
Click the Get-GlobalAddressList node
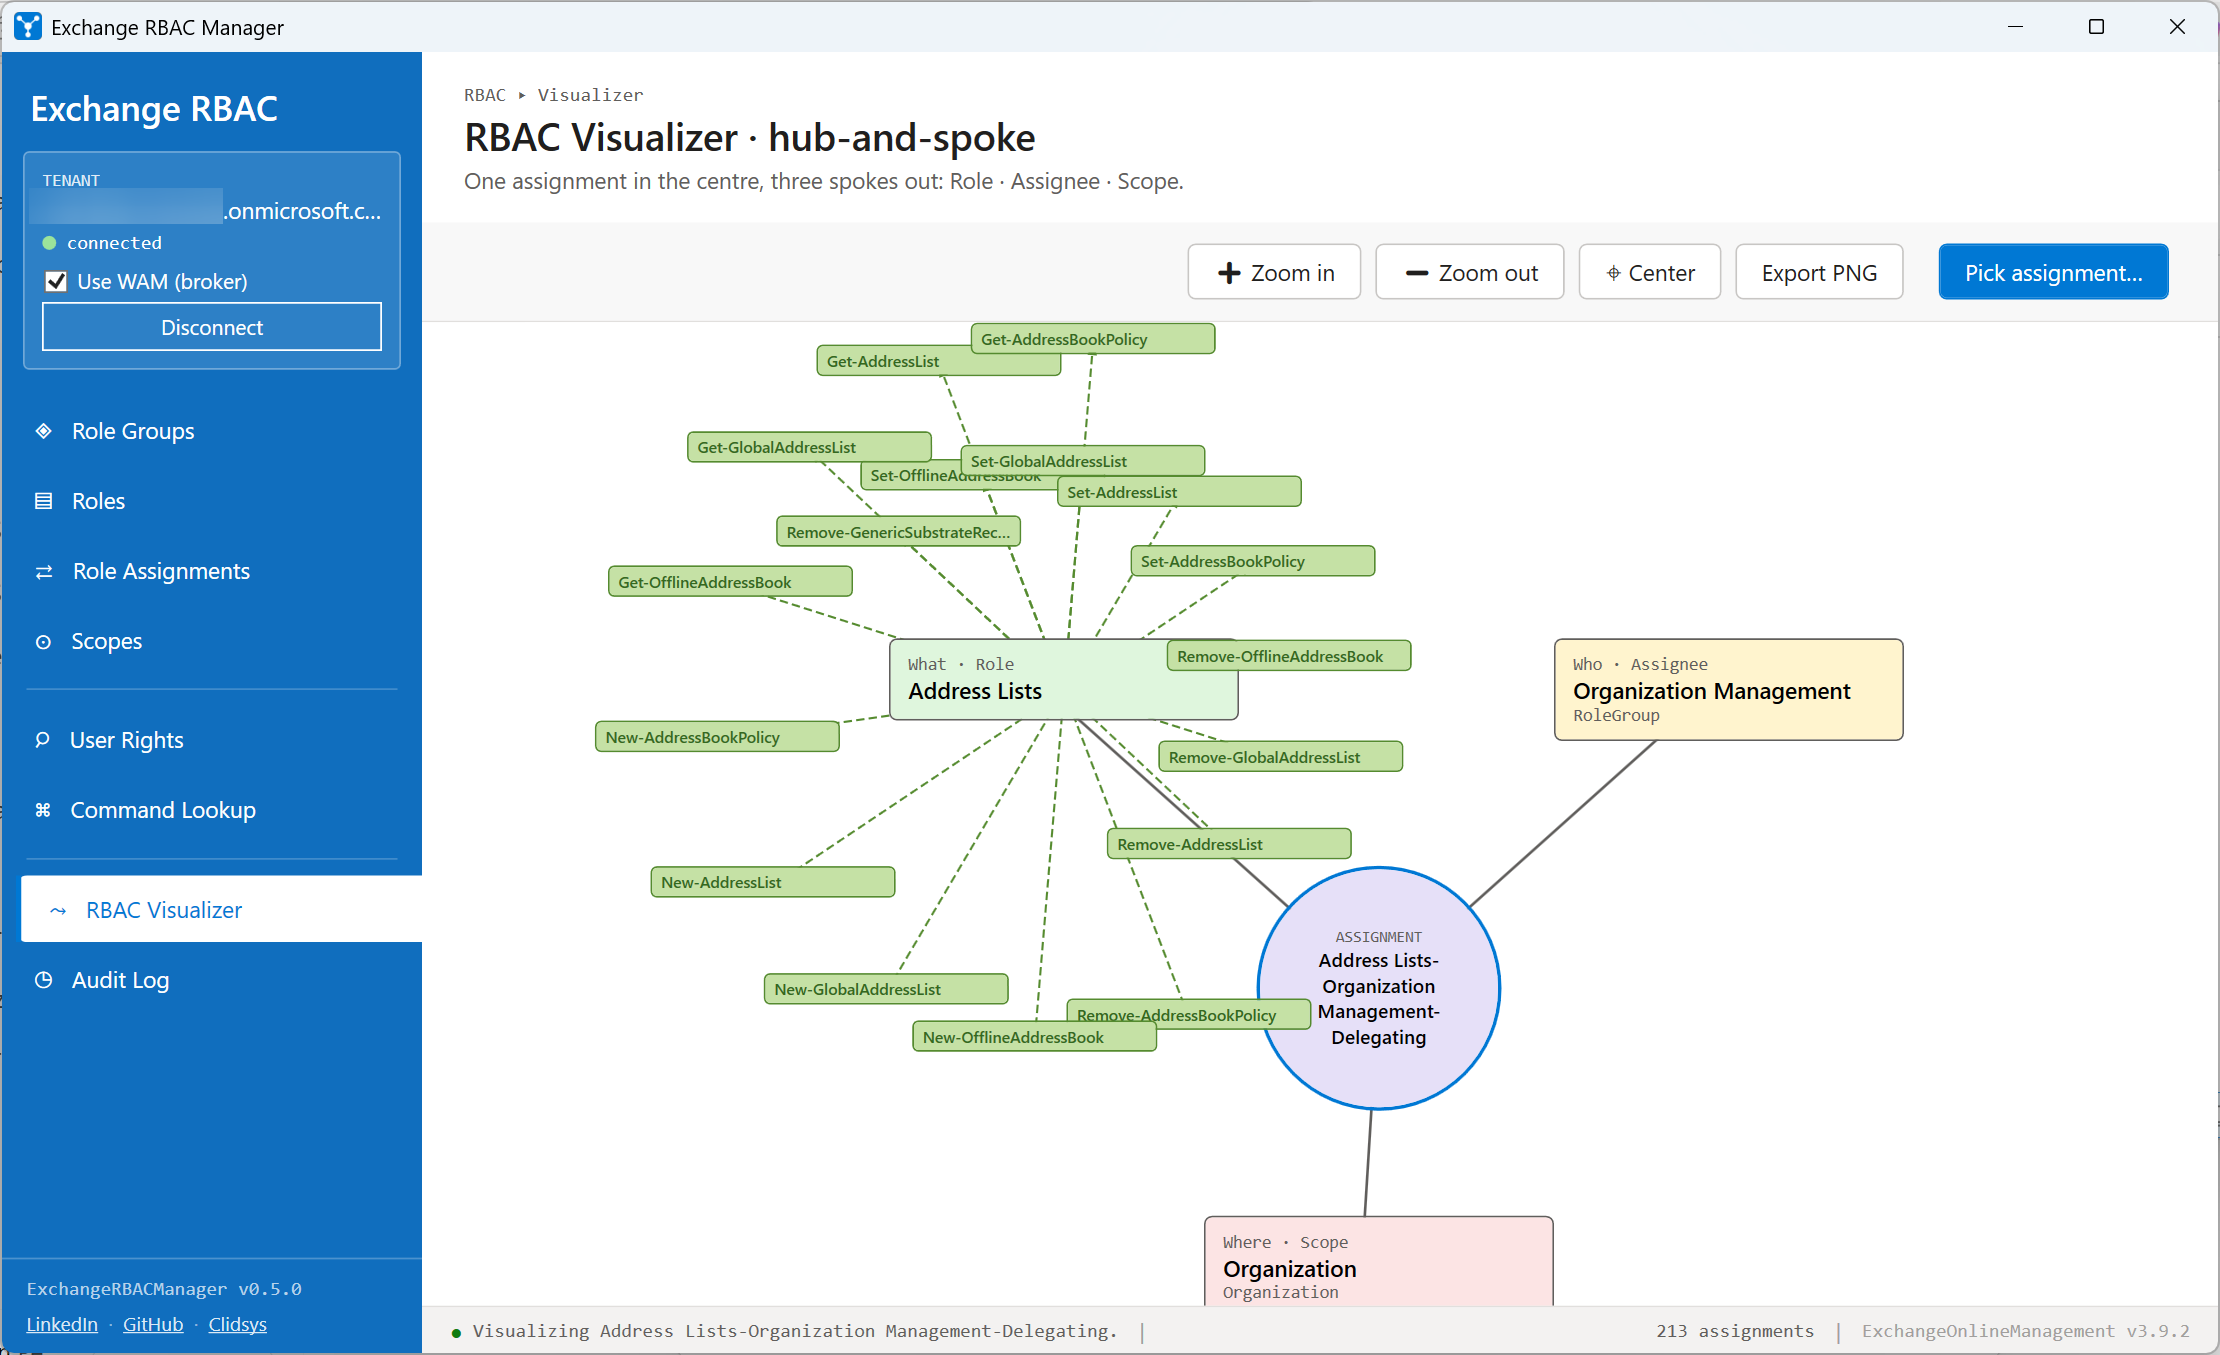tap(809, 447)
